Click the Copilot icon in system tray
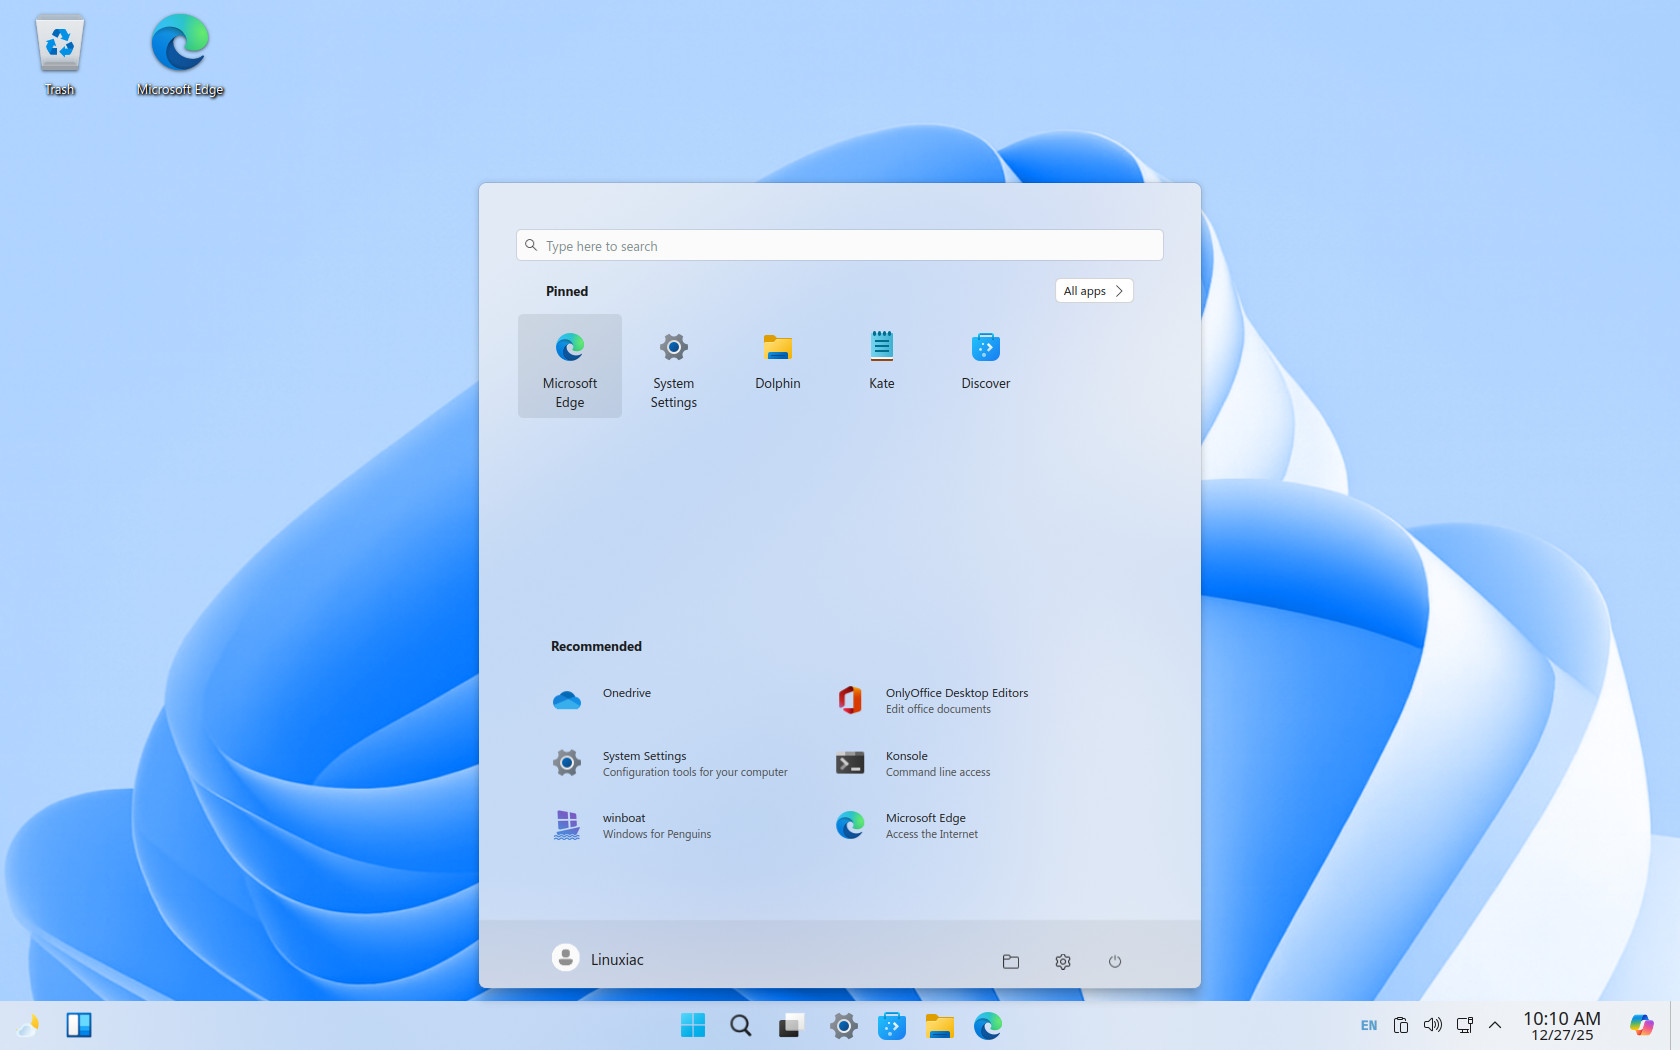The image size is (1680, 1050). click(x=1641, y=1025)
